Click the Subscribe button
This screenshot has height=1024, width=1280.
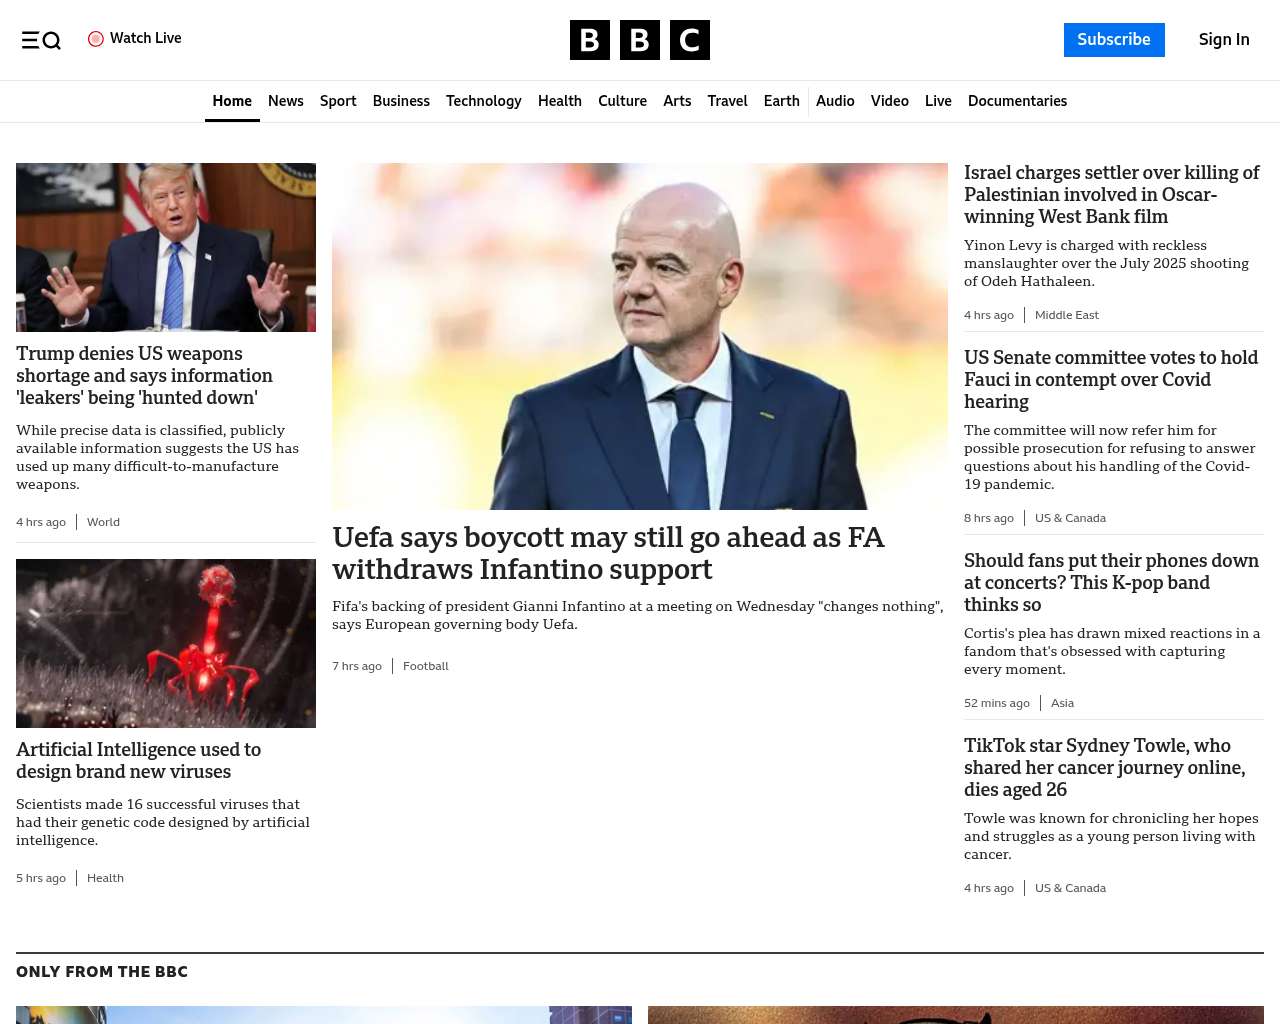click(x=1114, y=40)
